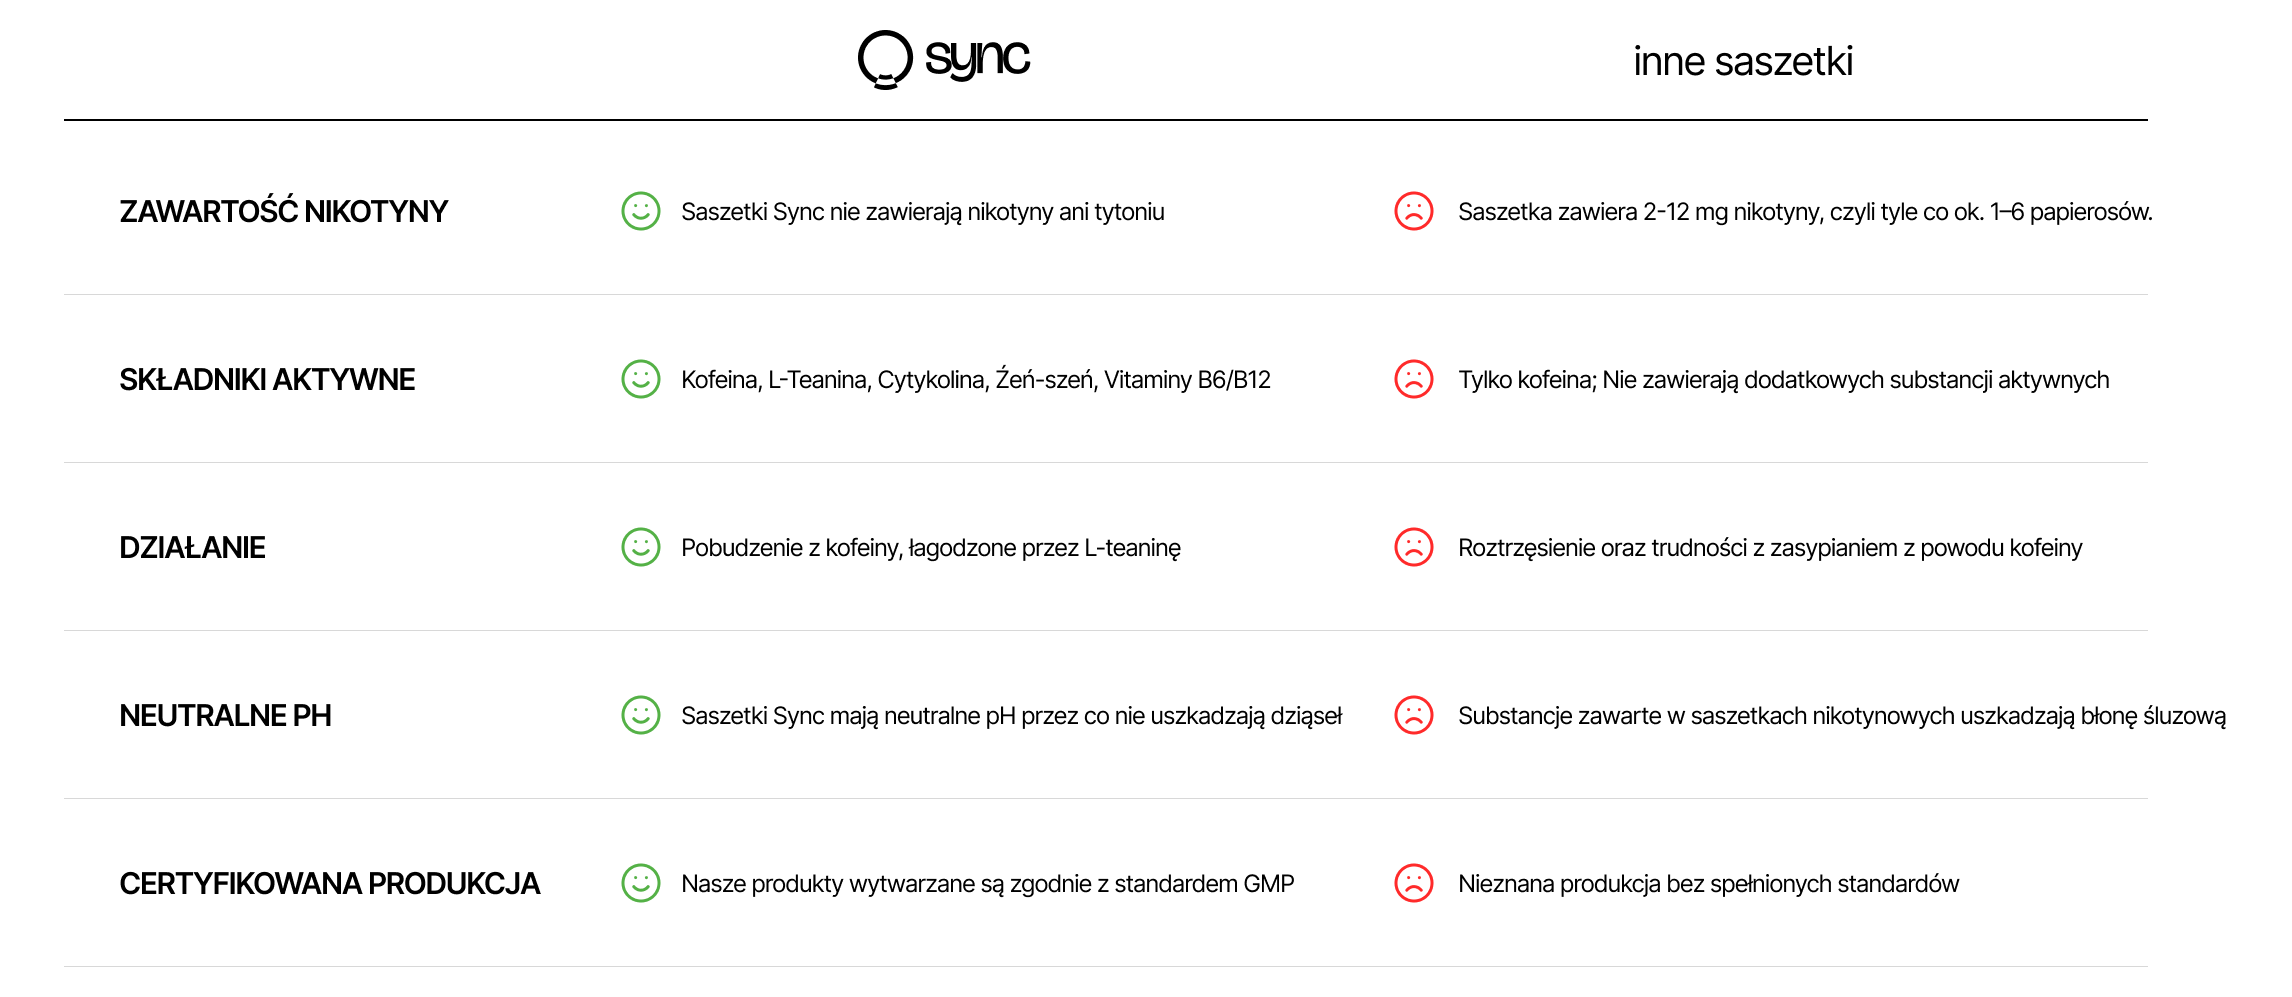Click 'Pobudzenie z kofeiny' description text
Viewport: 2292px width, 997px height.
coord(930,548)
